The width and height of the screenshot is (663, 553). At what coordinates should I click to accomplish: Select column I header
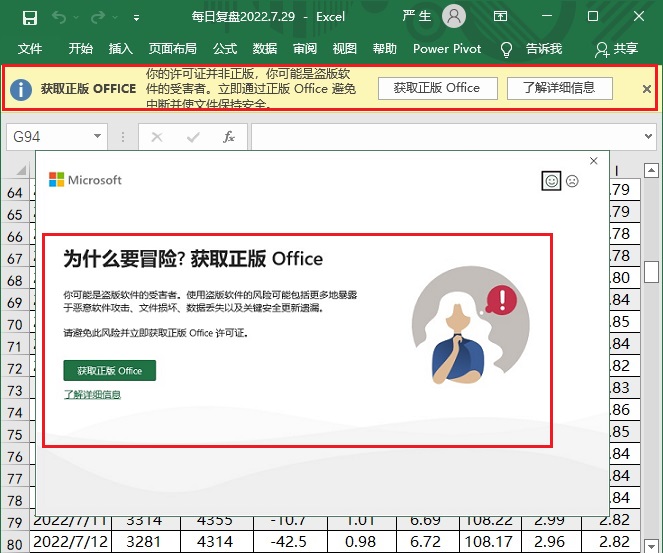coord(617,170)
